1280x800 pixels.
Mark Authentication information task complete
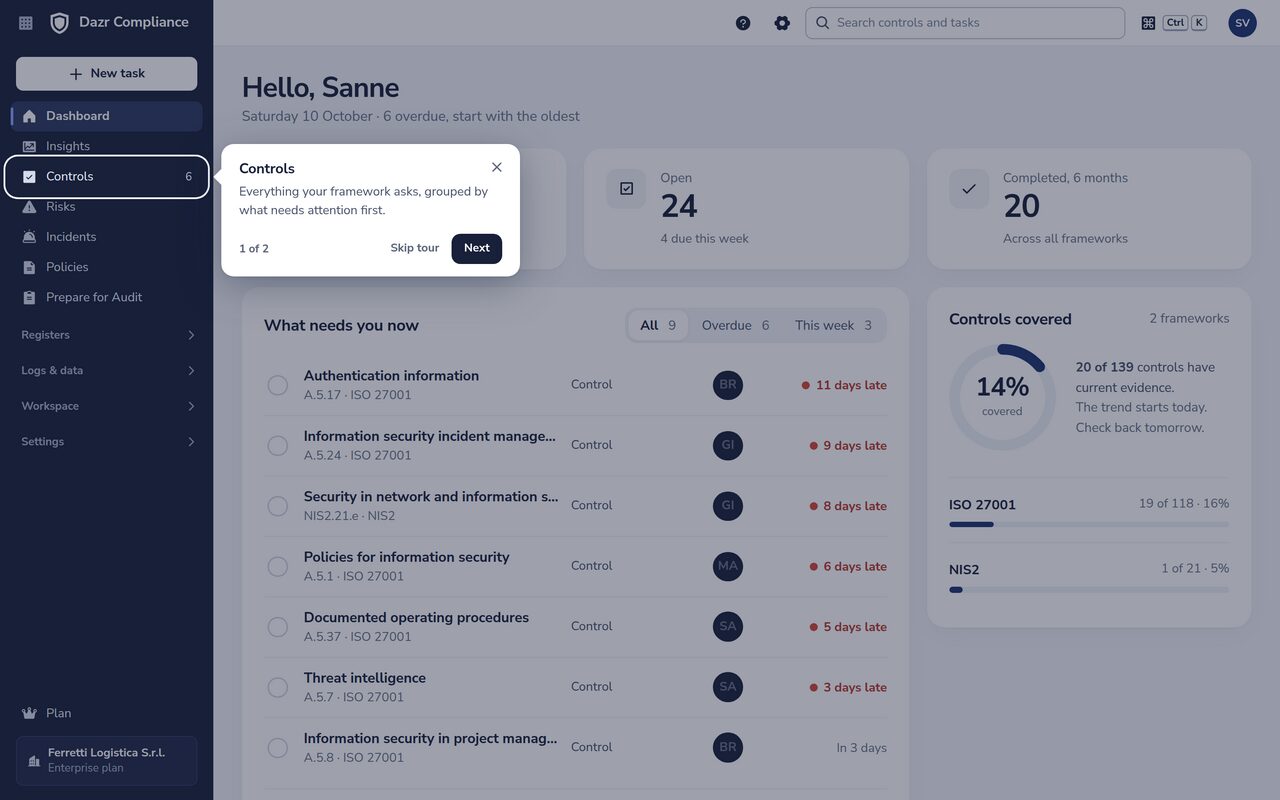click(x=278, y=385)
